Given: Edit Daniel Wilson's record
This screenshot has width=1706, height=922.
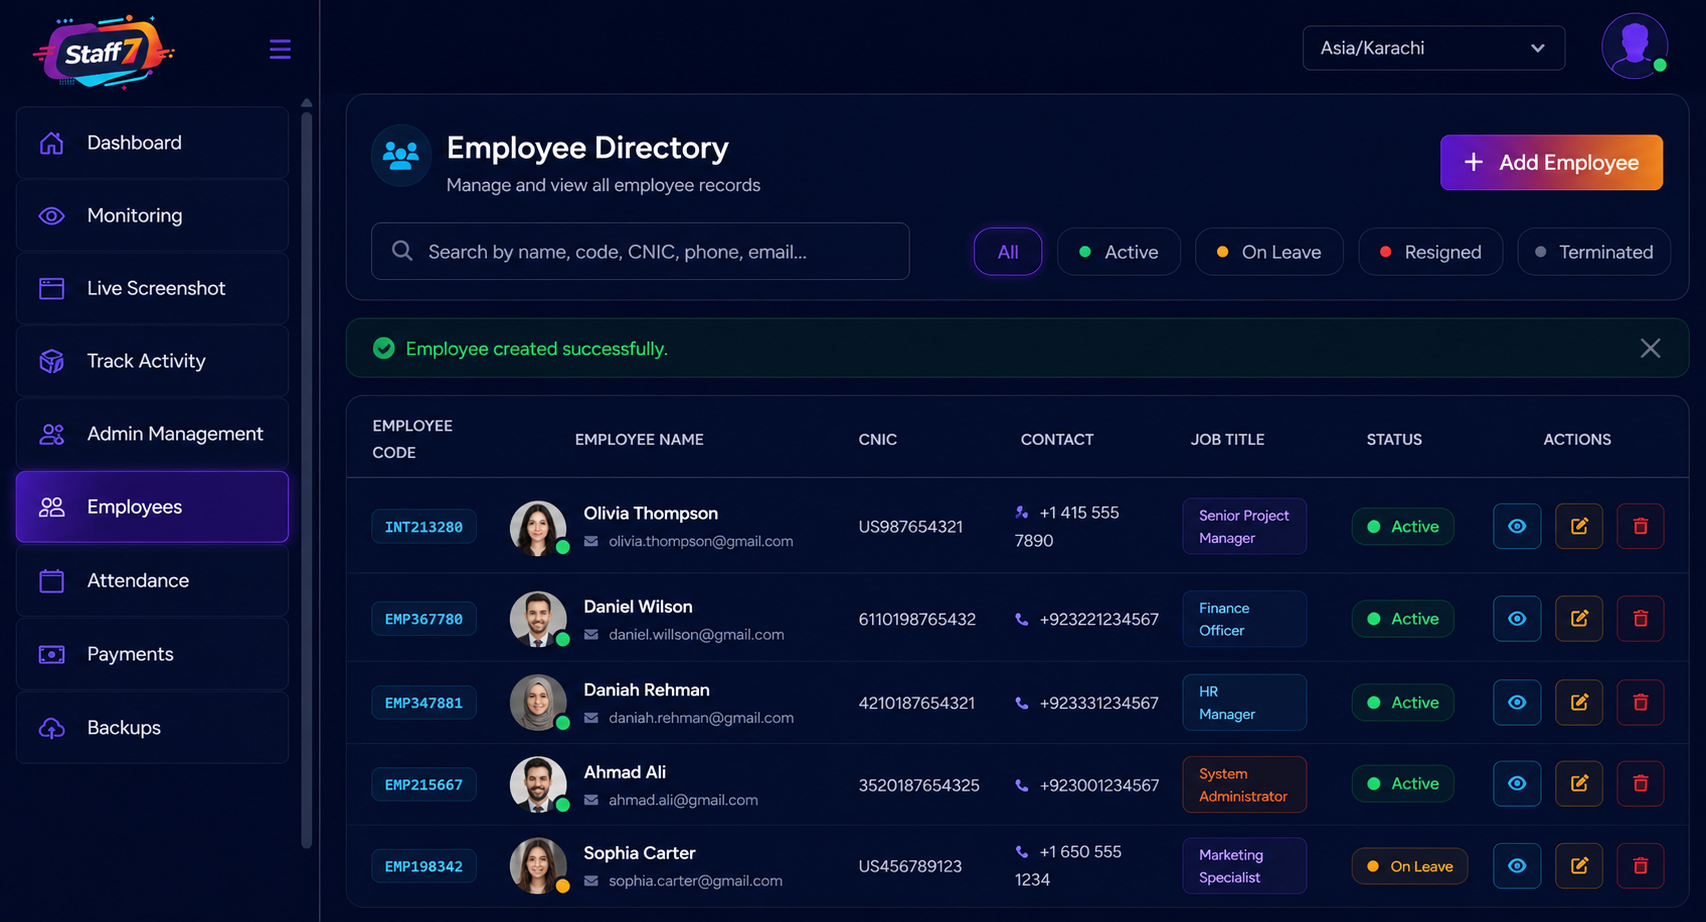Looking at the screenshot, I should (x=1579, y=619).
